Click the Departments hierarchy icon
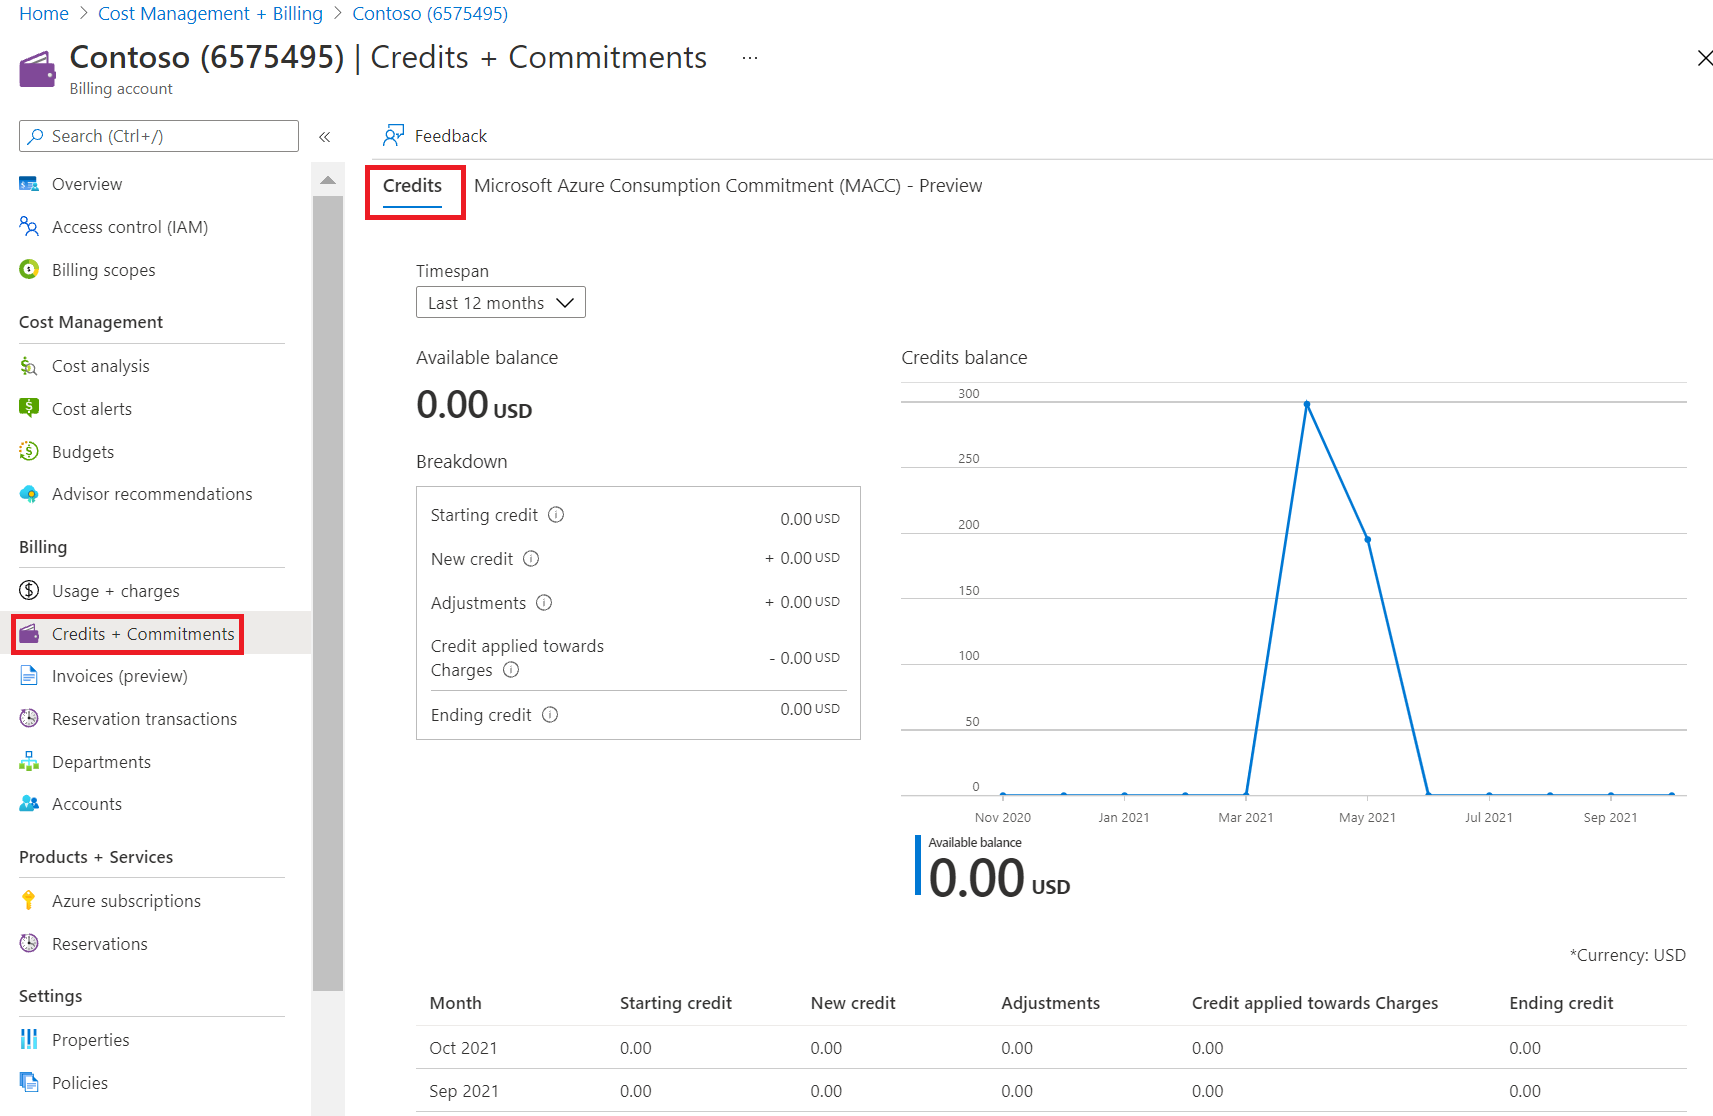Viewport: 1713px width, 1116px height. point(29,762)
